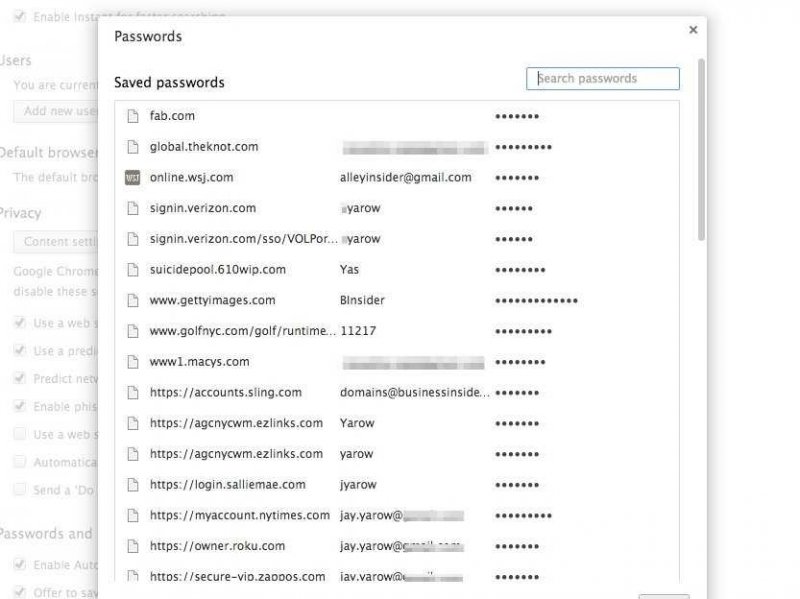Enable the 'Send a Do...' checkbox

point(19,490)
